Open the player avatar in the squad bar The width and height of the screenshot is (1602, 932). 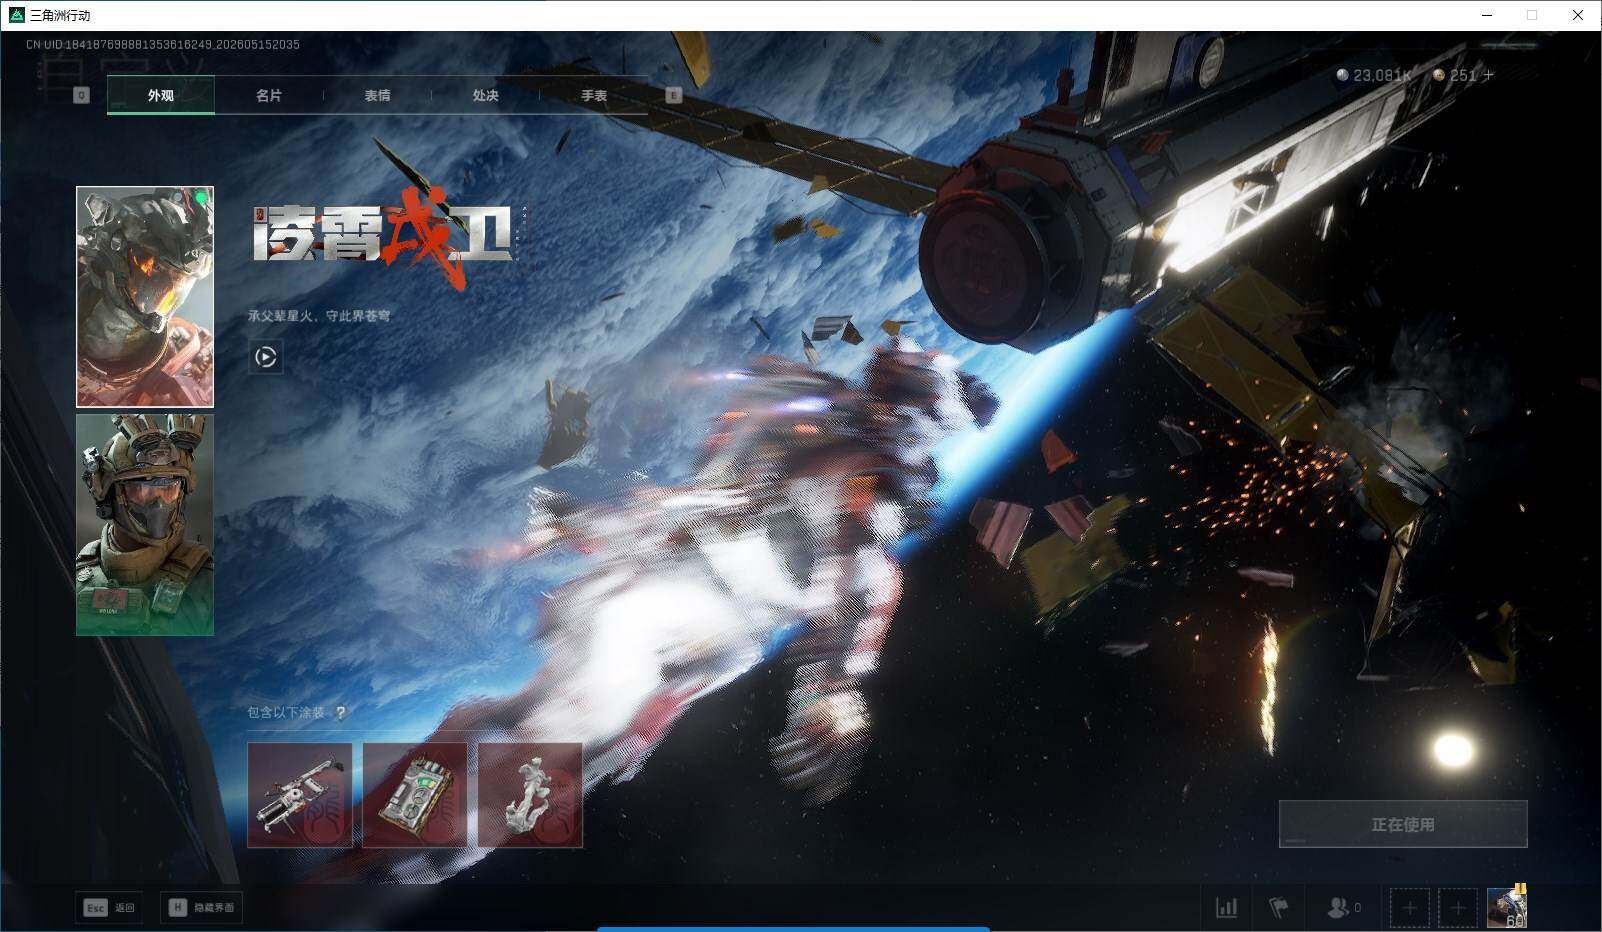pos(1507,907)
